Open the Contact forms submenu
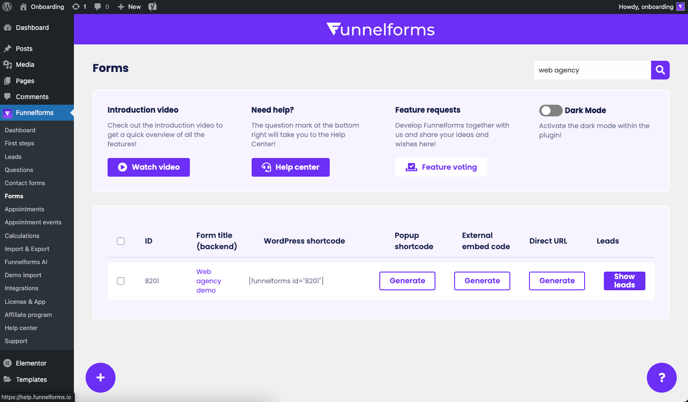688x402 pixels. pyautogui.click(x=25, y=183)
